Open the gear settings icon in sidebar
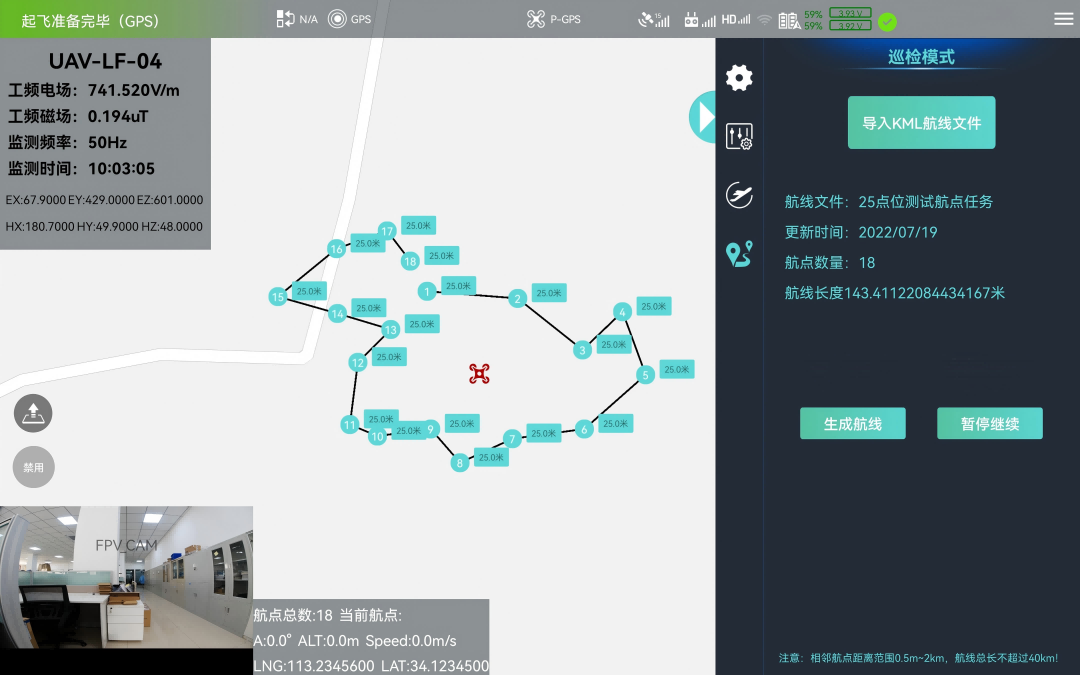 pyautogui.click(x=739, y=78)
